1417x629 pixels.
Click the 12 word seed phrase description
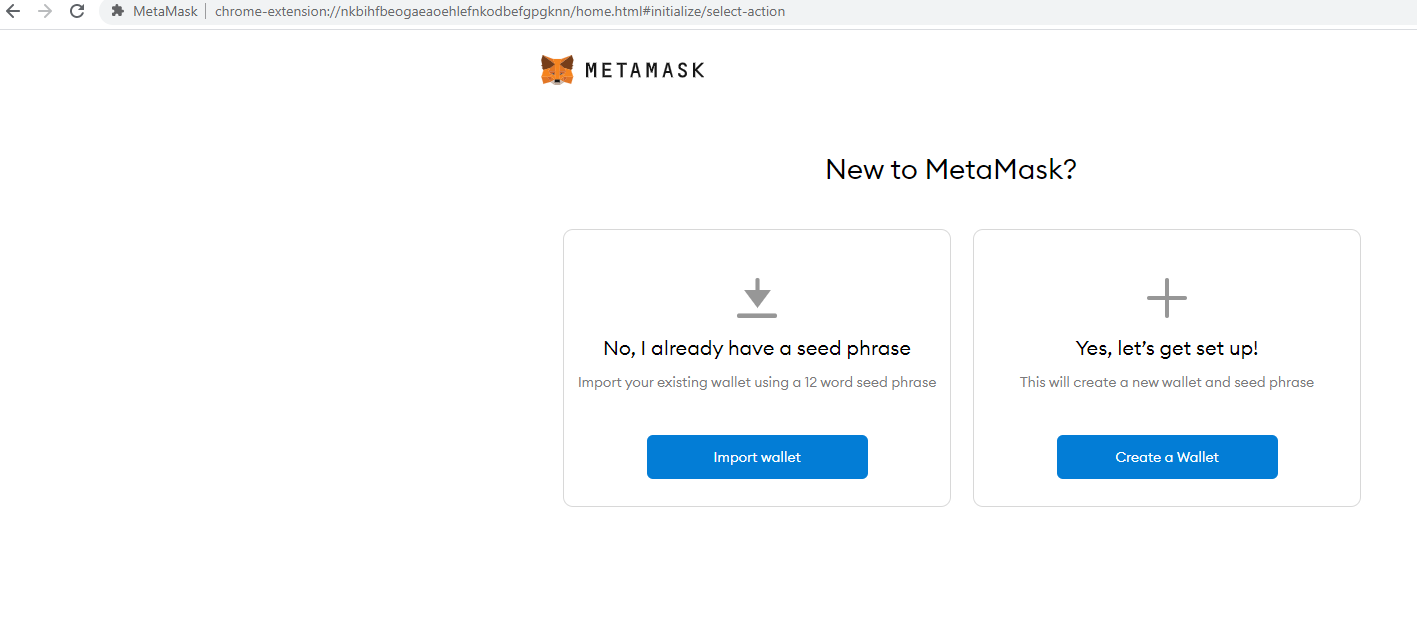click(757, 382)
